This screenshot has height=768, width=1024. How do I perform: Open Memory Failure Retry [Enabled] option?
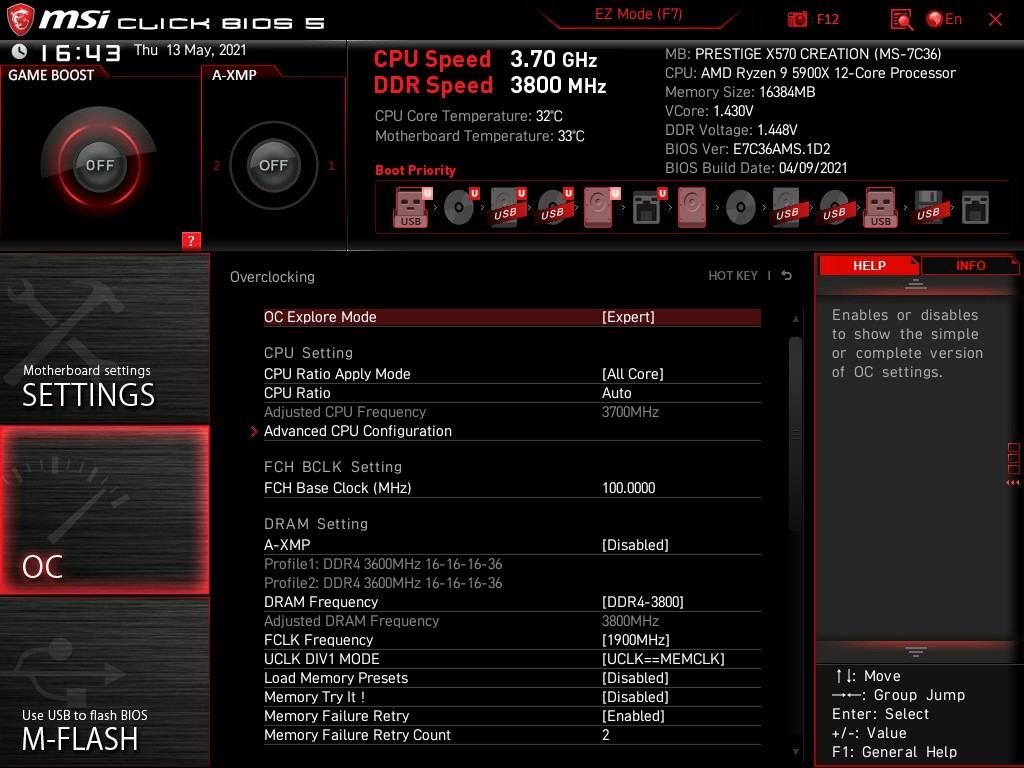click(512, 716)
